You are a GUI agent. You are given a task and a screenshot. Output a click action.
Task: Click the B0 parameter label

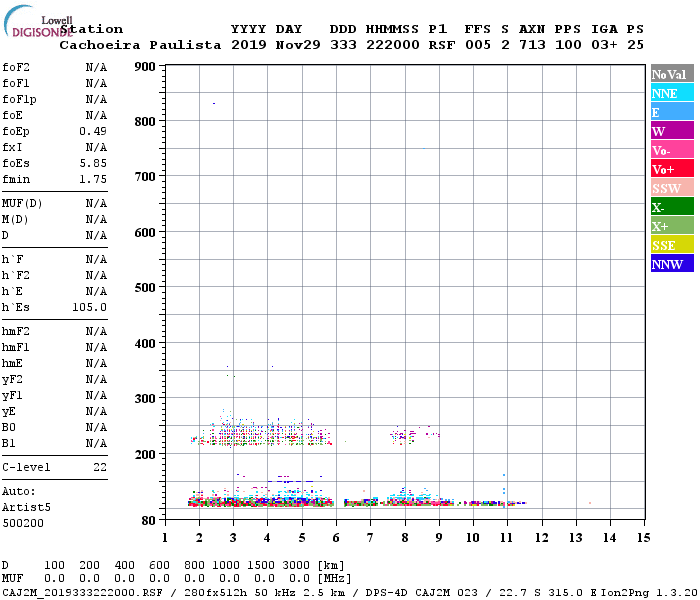click(x=9, y=428)
